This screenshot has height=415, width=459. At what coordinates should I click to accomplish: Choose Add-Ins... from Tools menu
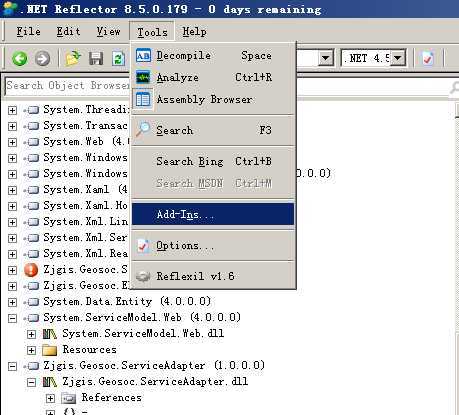(213, 214)
